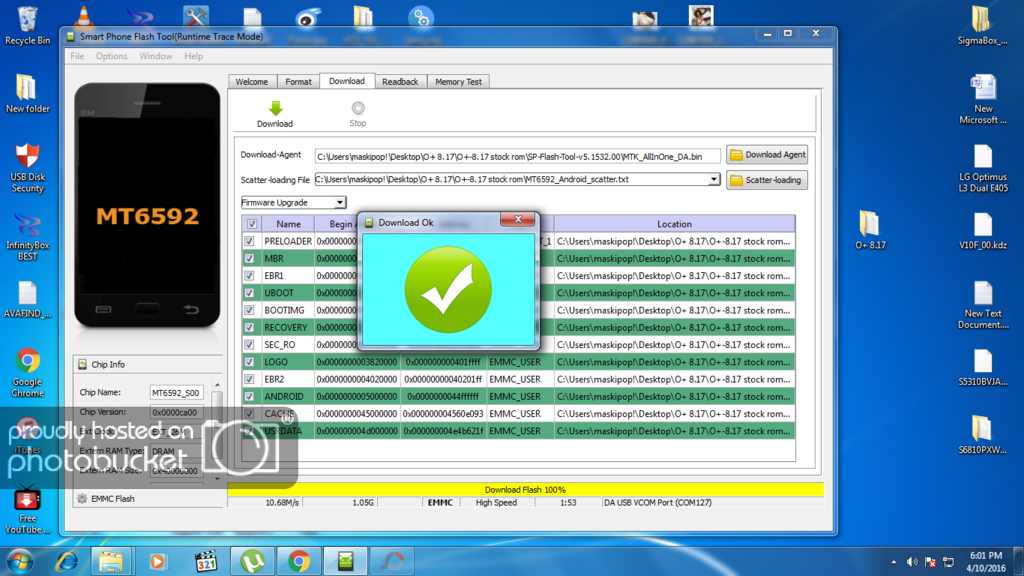Viewport: 1024px width, 576px height.
Task: Click the Stop icon in toolbar
Action: (x=358, y=108)
